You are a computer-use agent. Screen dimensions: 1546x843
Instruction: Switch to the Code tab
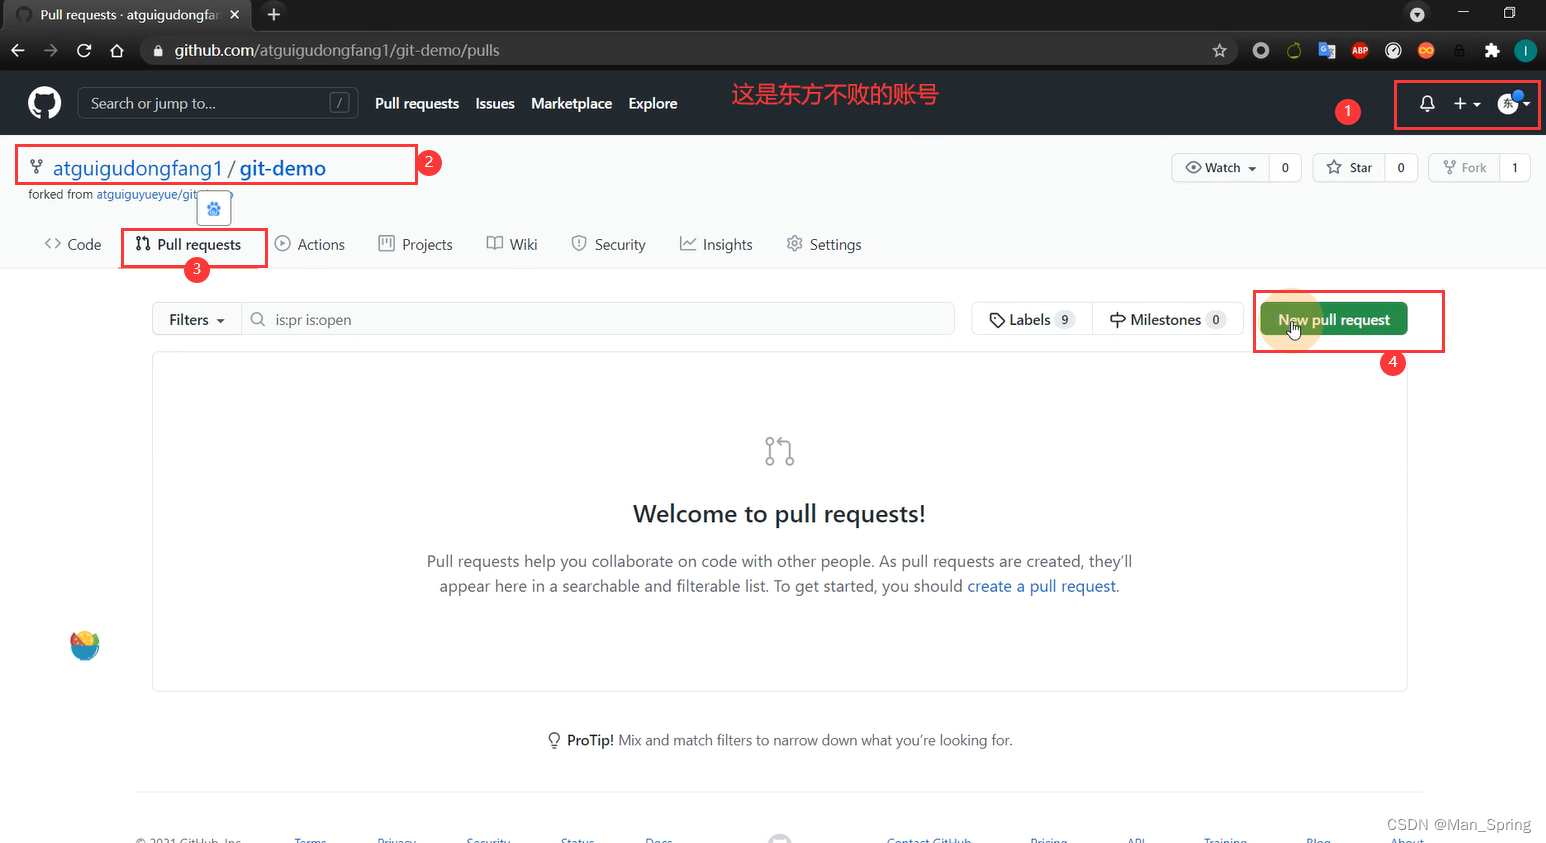pyautogui.click(x=73, y=244)
